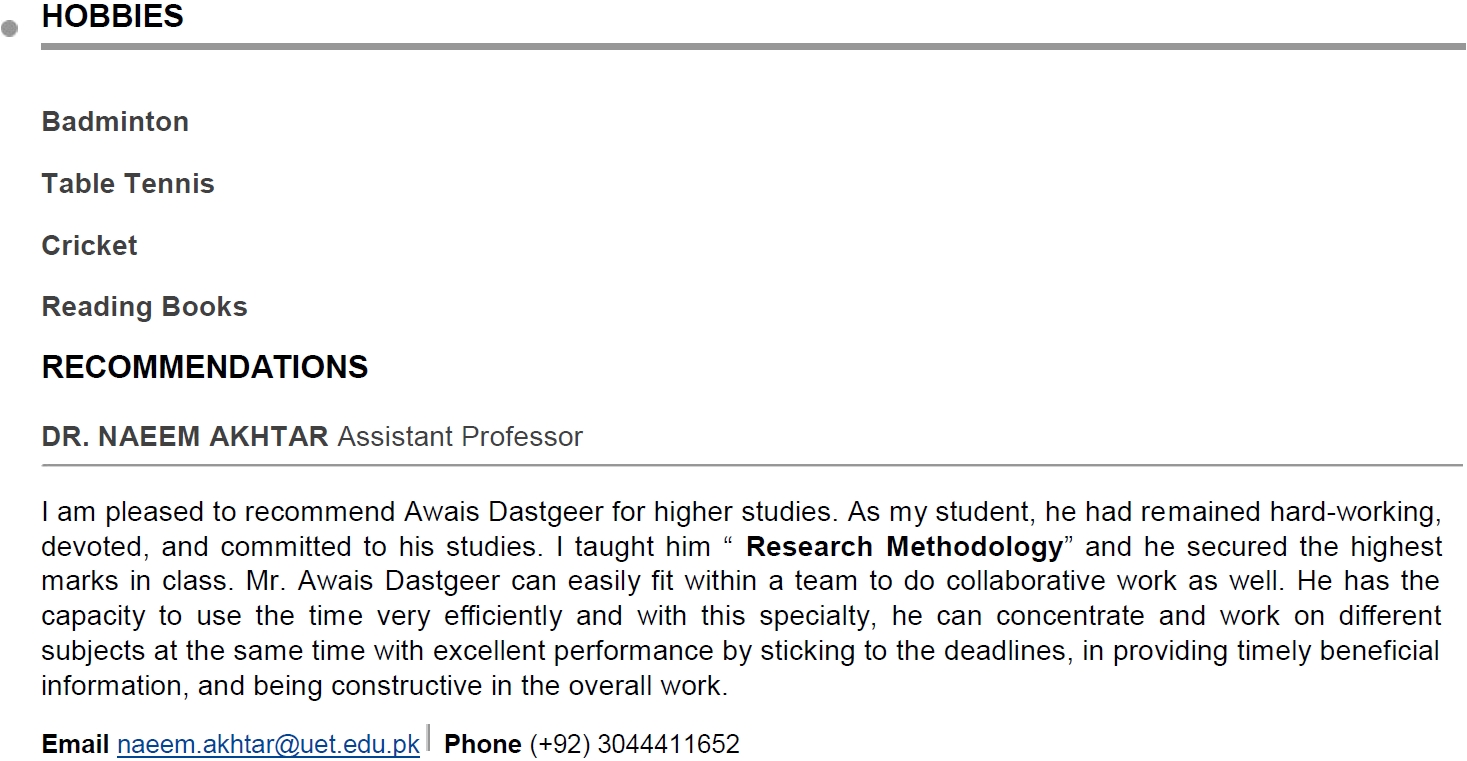Click the gray horizontal rule under HOBBIES
This screenshot has width=1467, height=761.
(753, 46)
